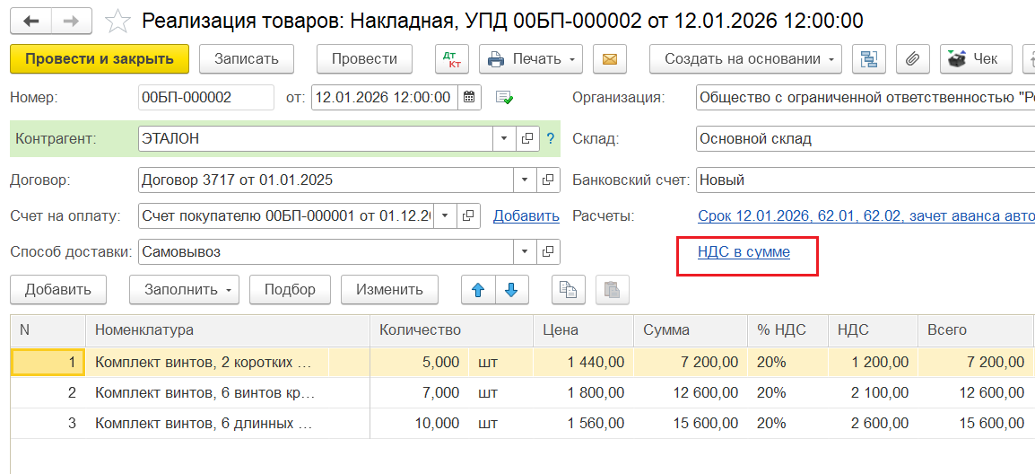This screenshot has height=474, width=1035.
Task: Move selected row down with blue arrow
Action: (x=511, y=290)
